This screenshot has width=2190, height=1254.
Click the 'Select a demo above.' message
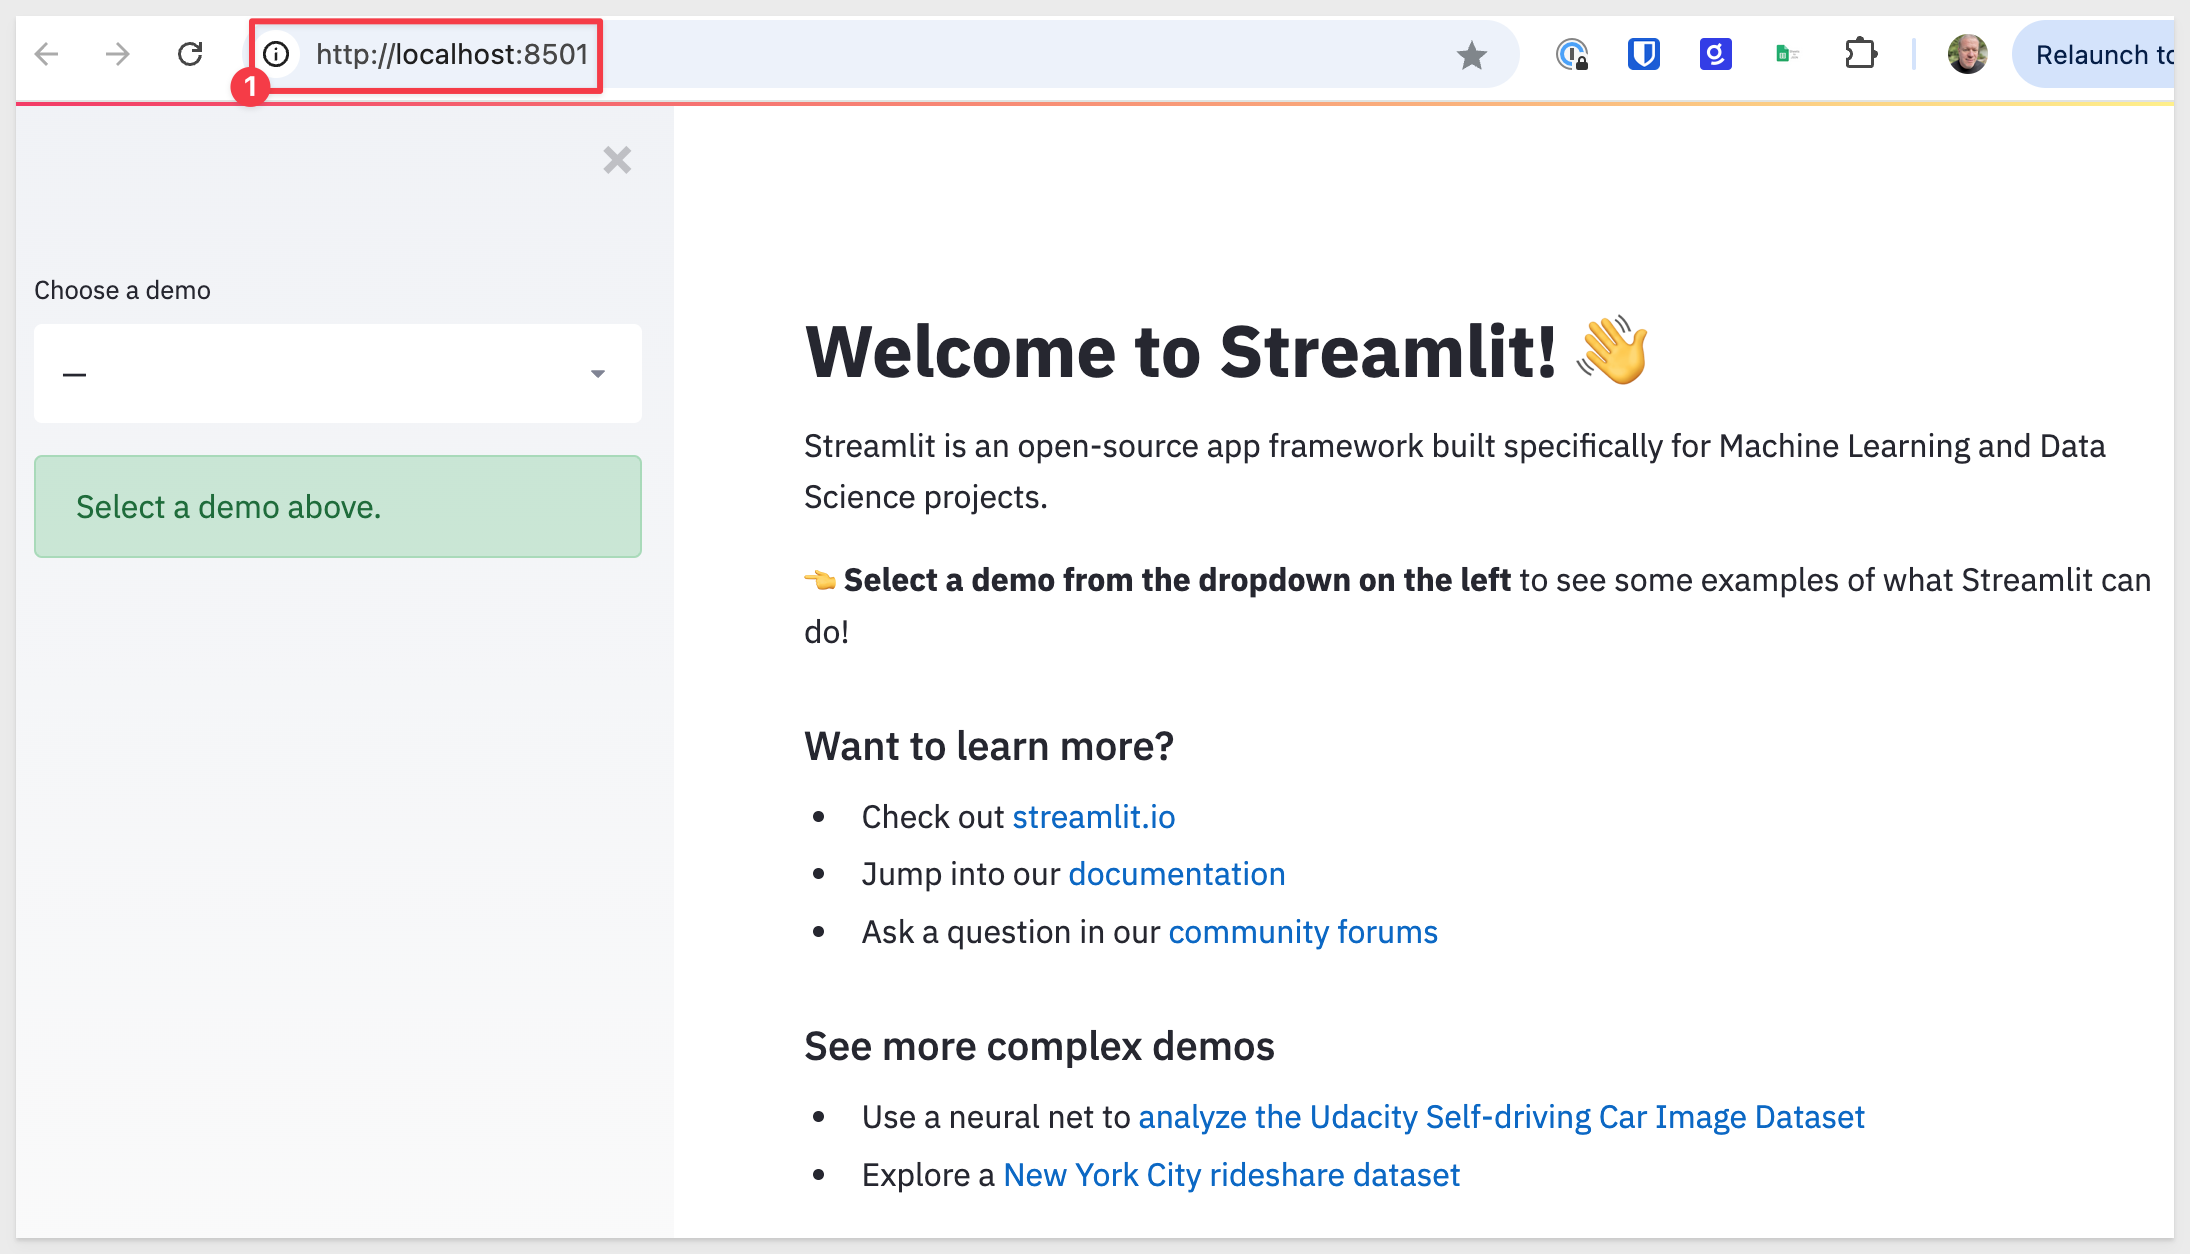338,506
